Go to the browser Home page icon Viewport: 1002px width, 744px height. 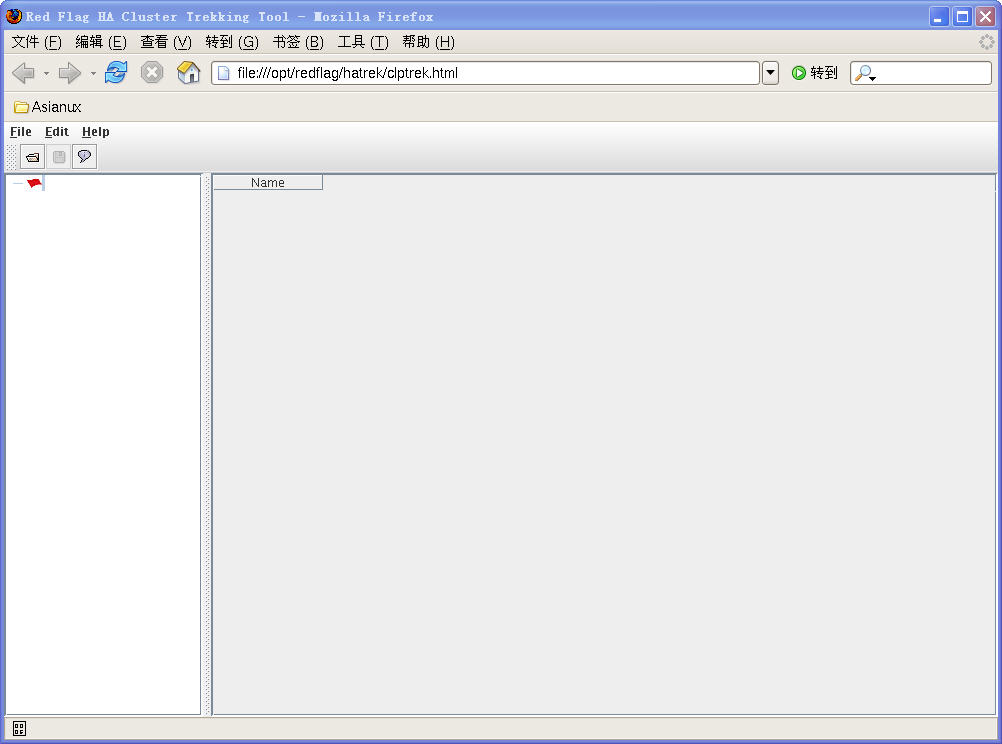tap(188, 73)
